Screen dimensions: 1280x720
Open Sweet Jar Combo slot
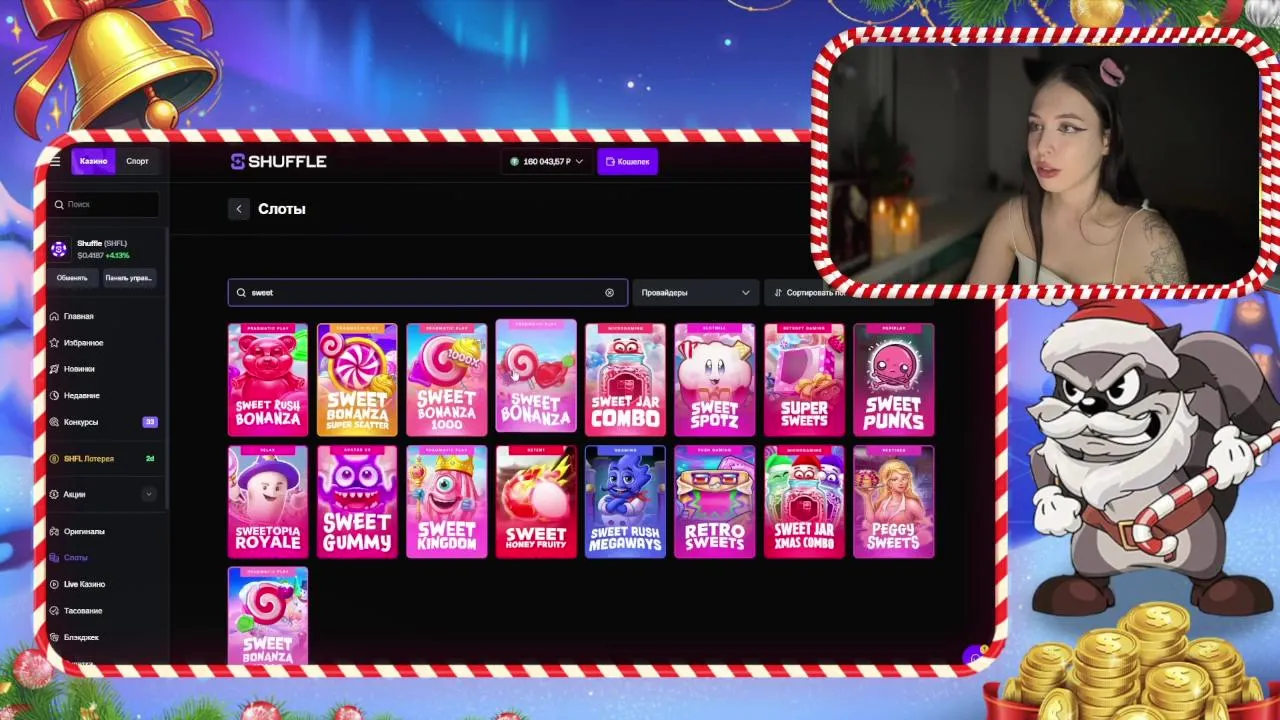point(625,379)
